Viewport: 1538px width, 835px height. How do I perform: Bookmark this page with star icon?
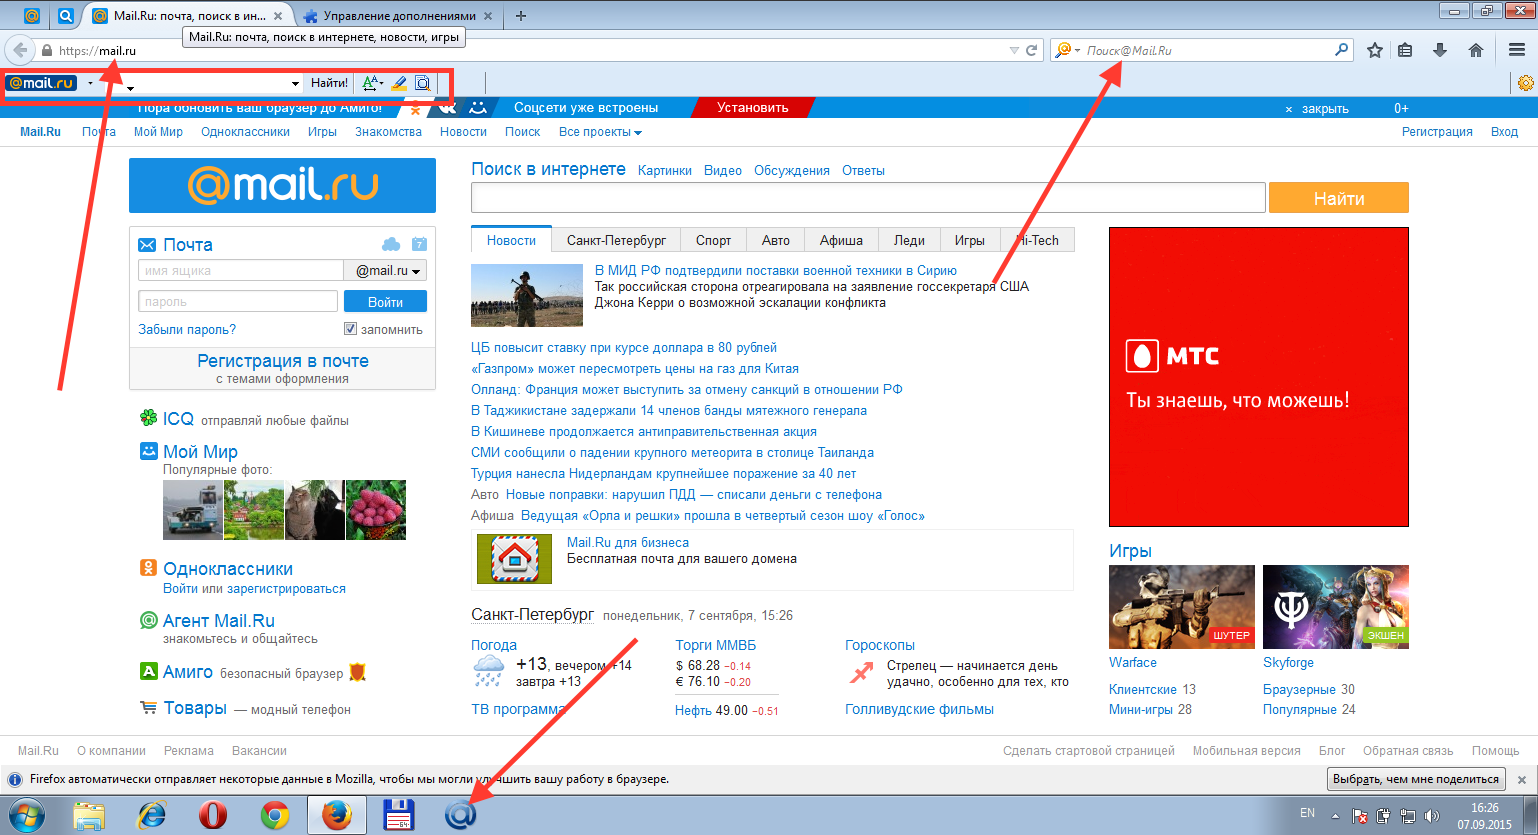[1375, 50]
